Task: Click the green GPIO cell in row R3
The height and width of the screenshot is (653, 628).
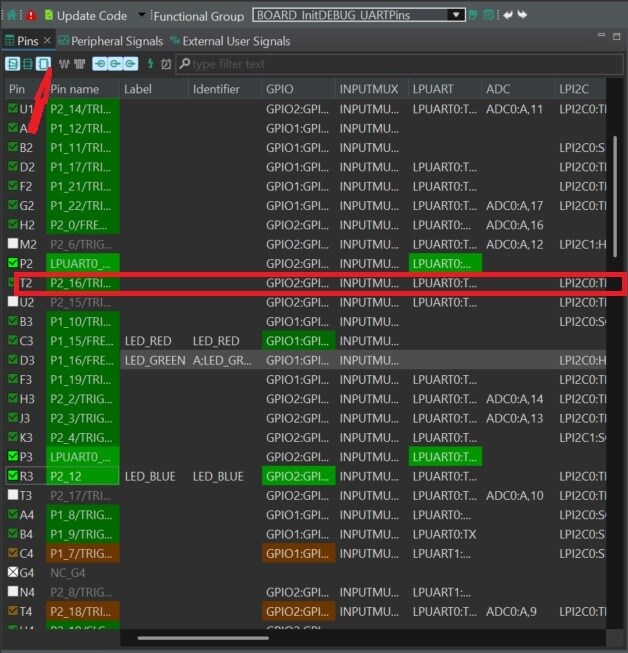Action: click(x=299, y=476)
